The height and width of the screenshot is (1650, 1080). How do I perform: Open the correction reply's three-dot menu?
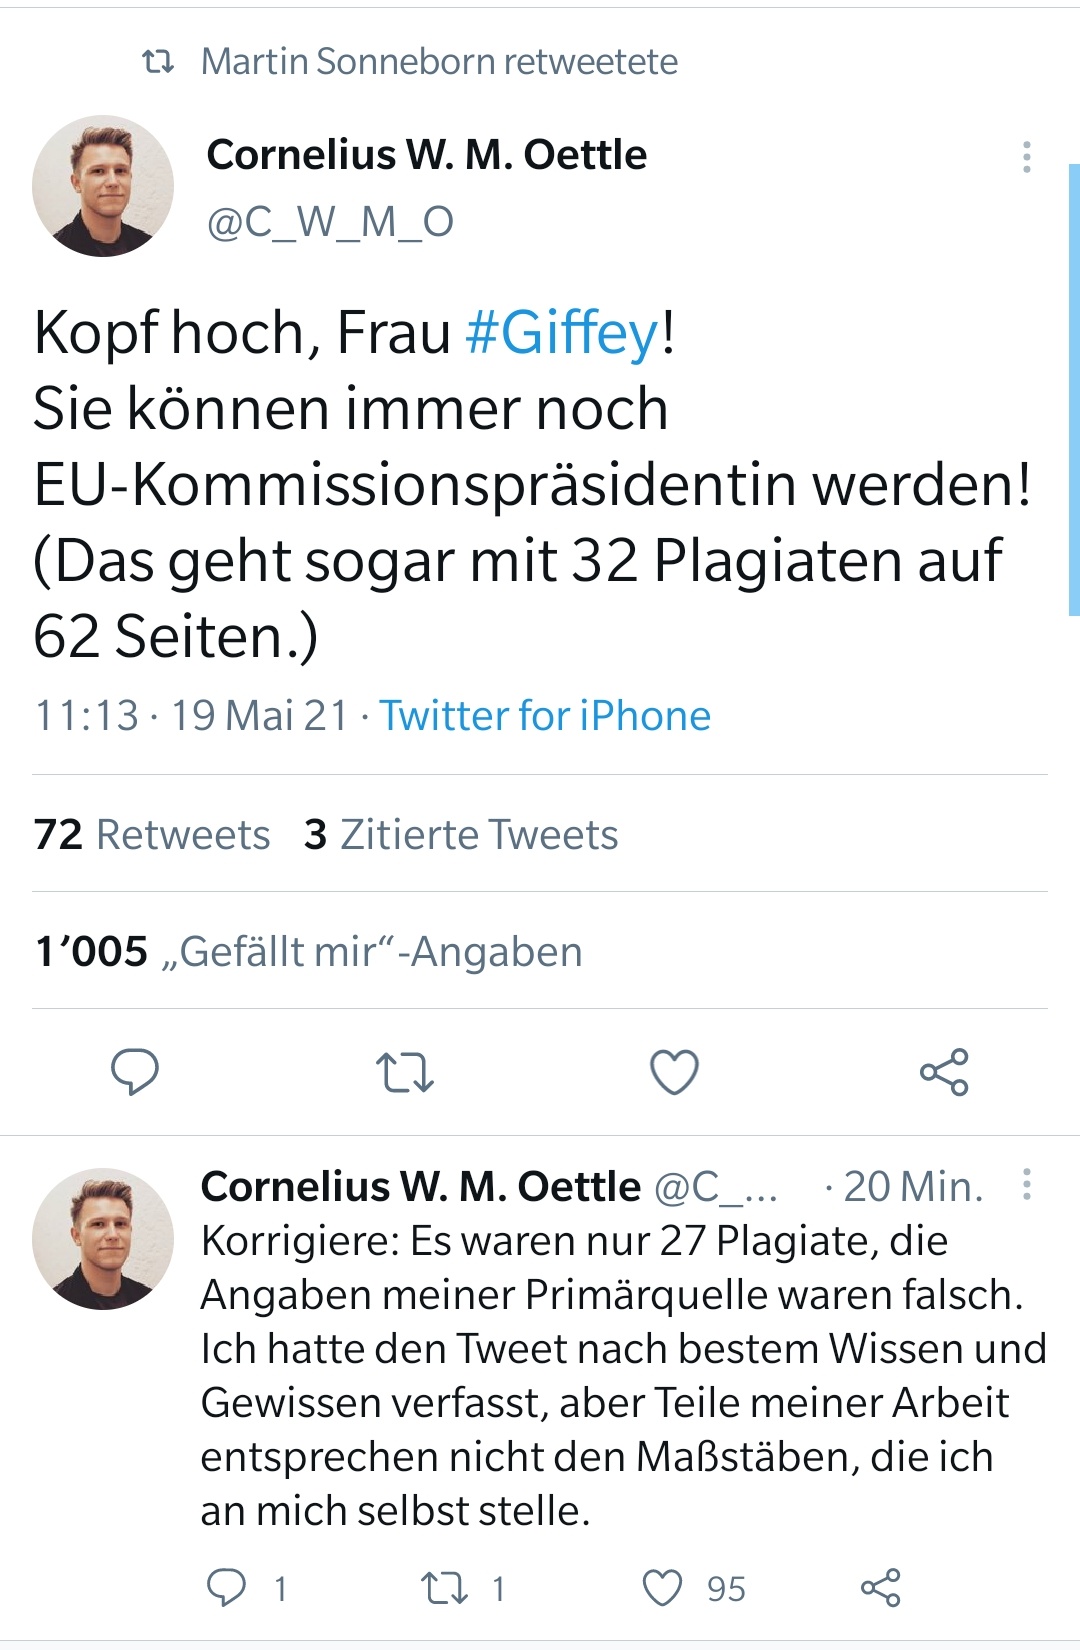(1026, 1184)
